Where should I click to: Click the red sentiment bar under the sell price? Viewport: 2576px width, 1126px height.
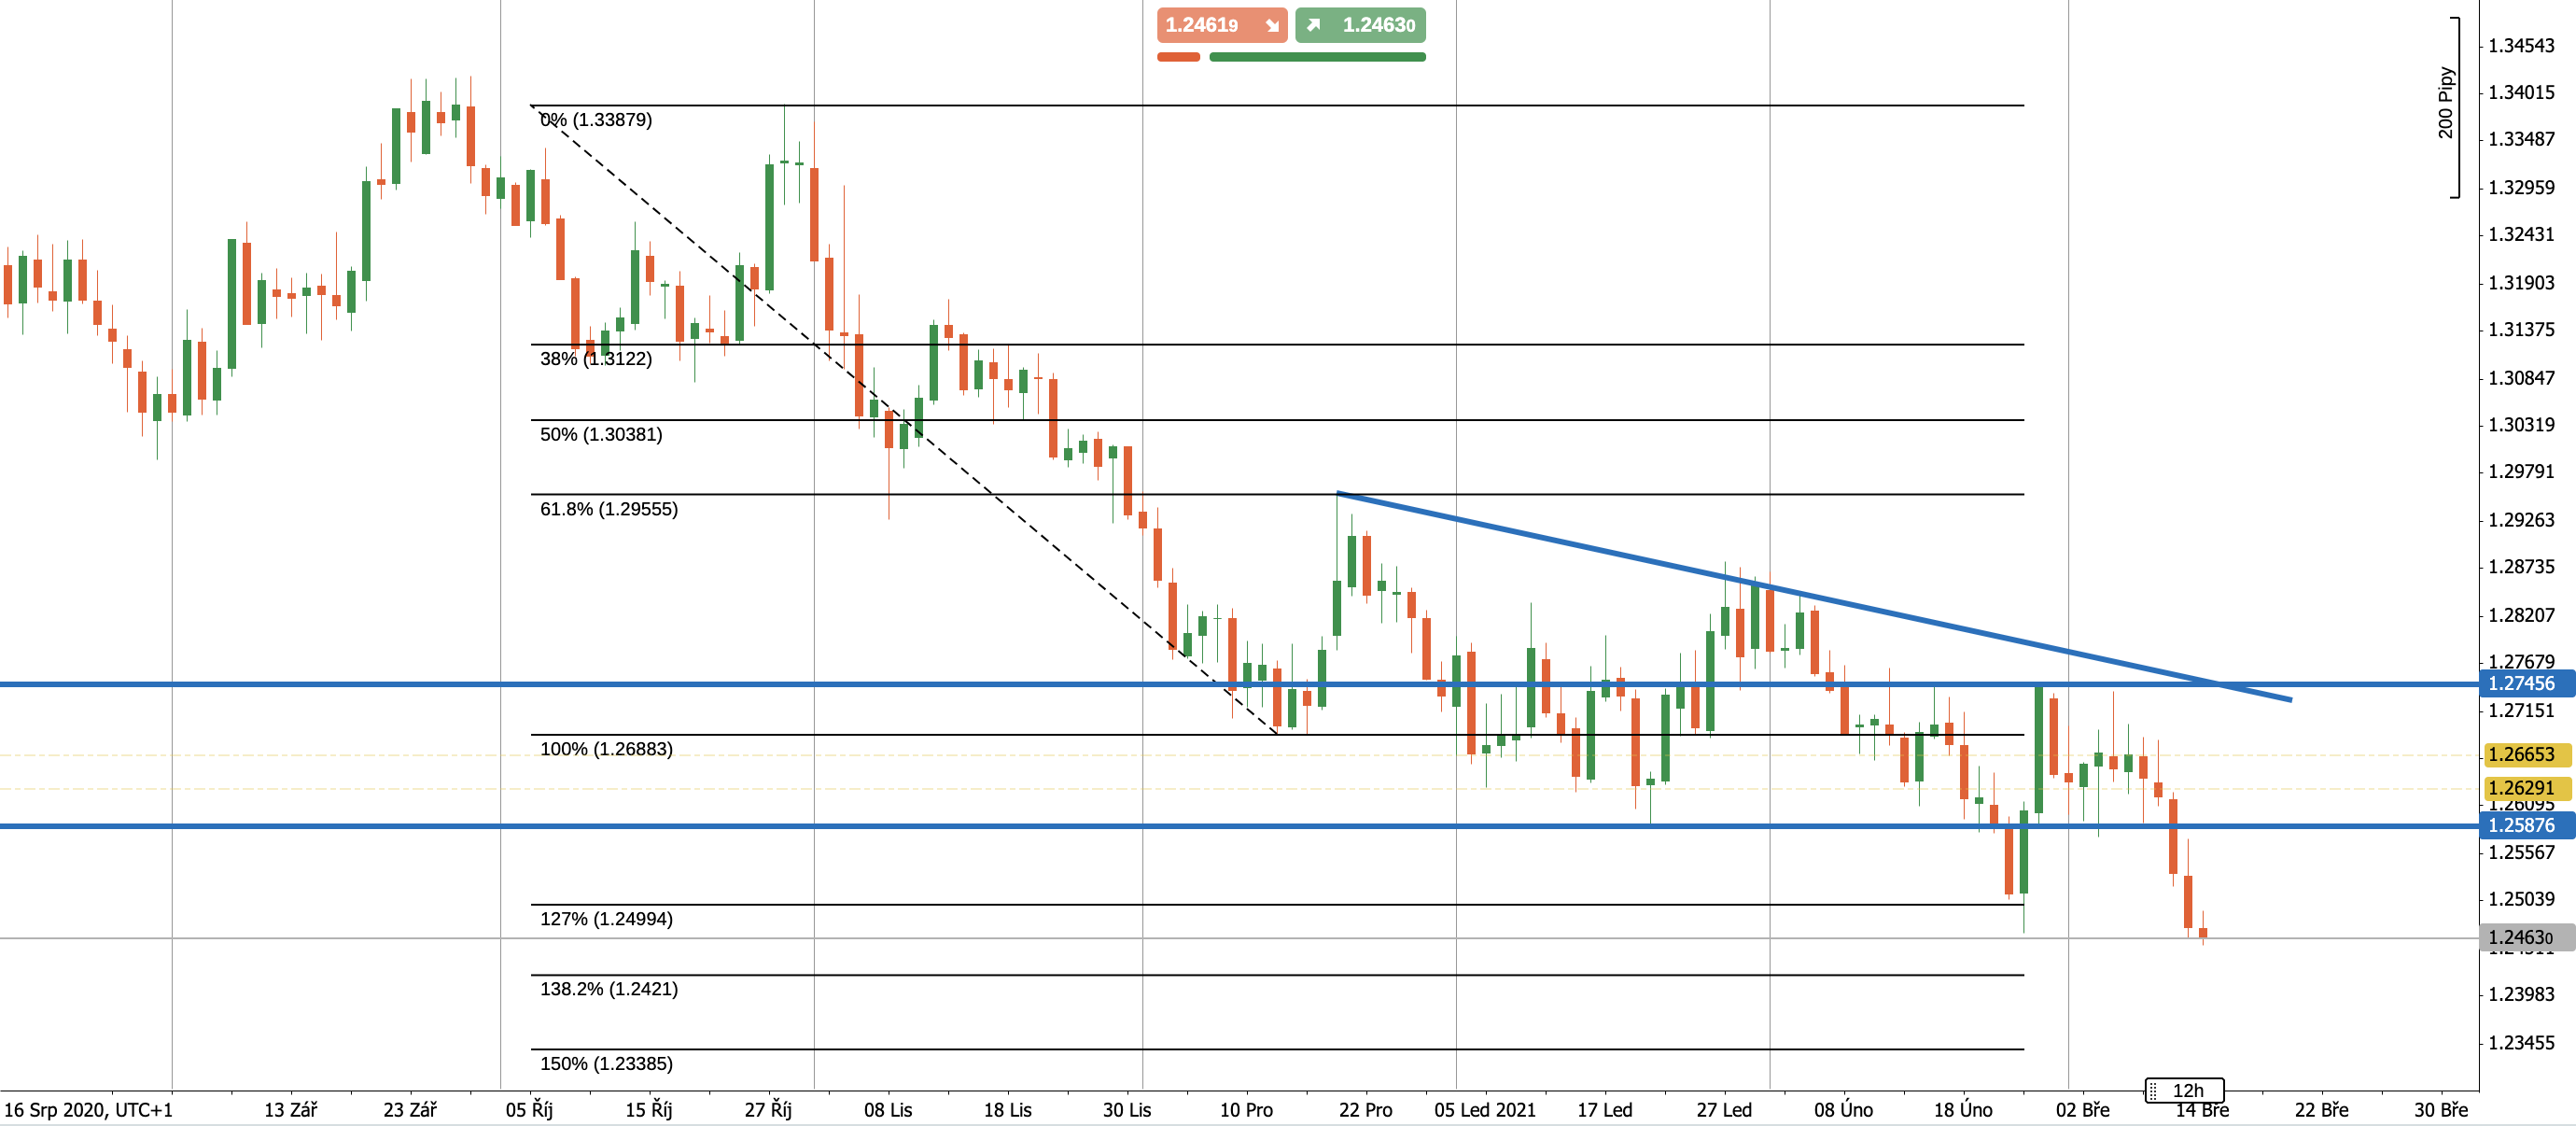point(1177,57)
